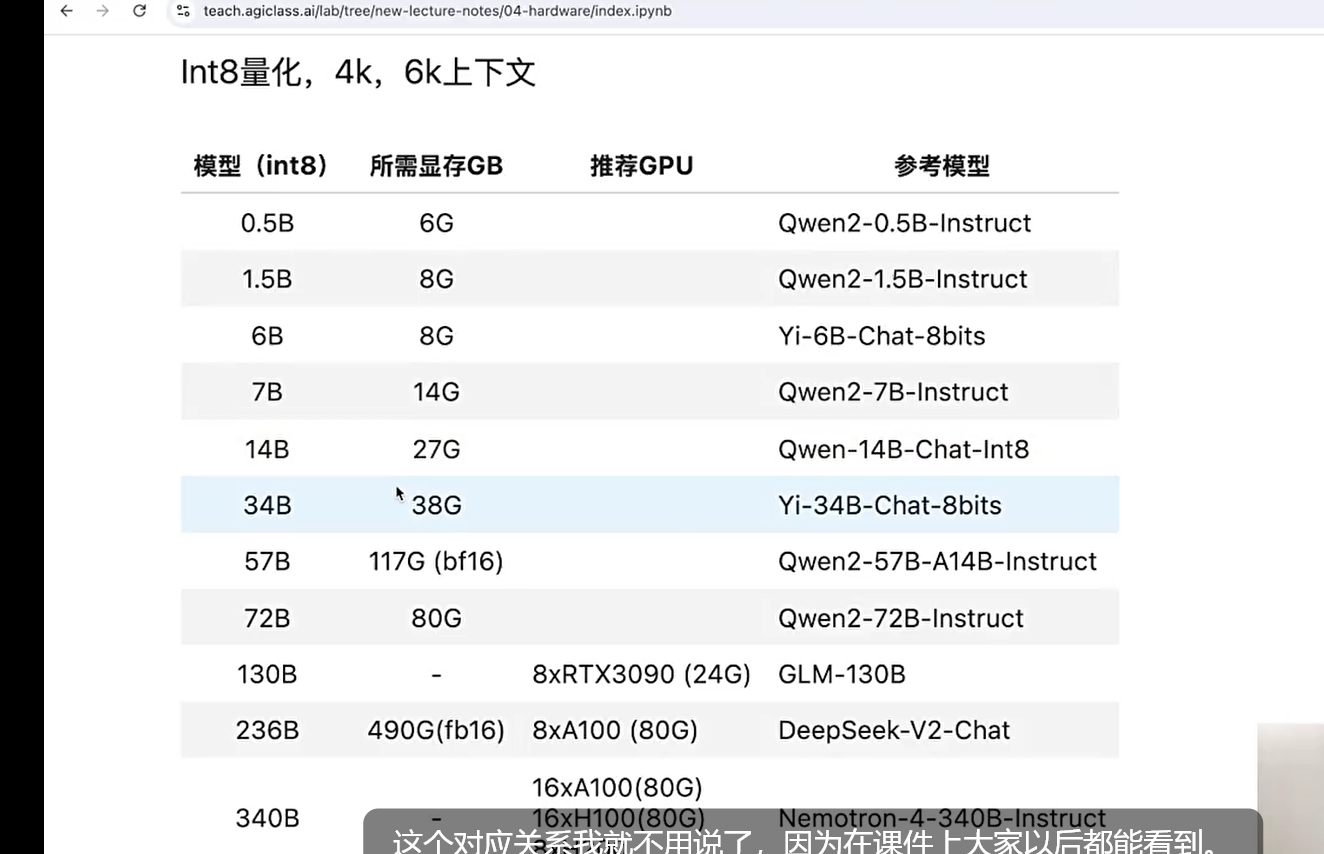
Task: Reload the page with the refresh icon
Action: pos(140,11)
